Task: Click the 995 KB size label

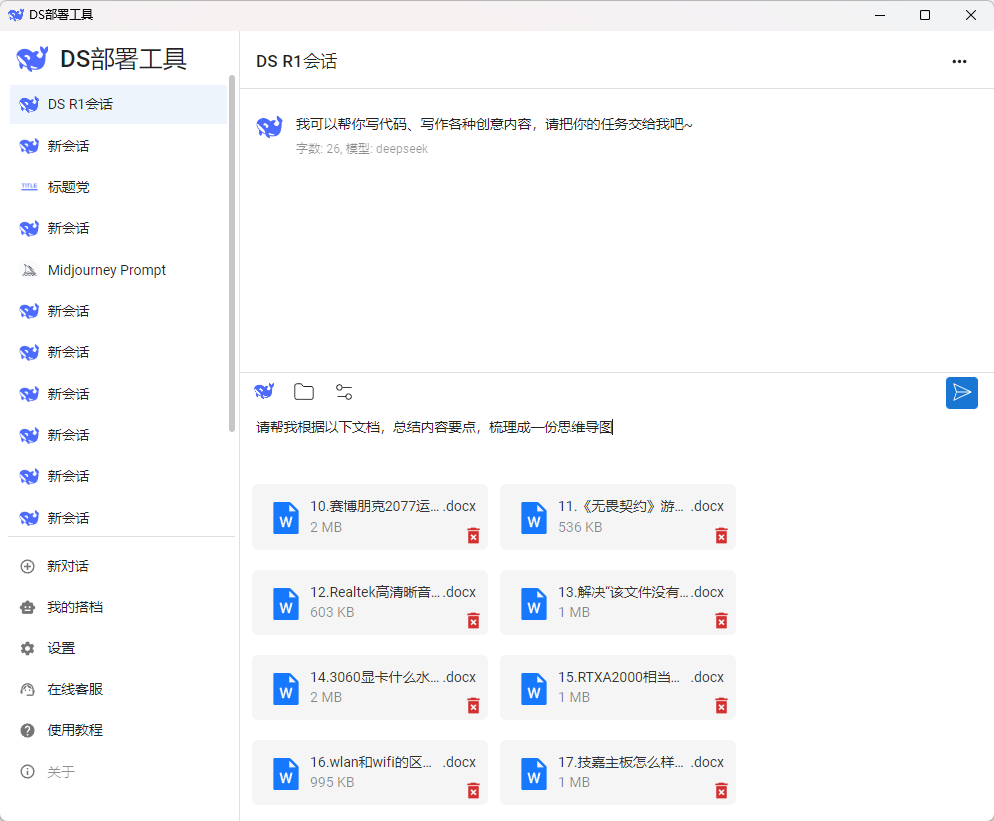Action: point(332,782)
